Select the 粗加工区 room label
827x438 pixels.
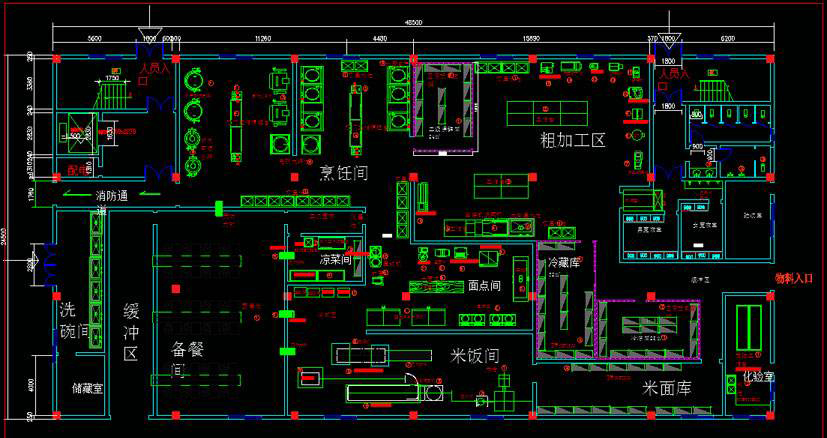click(573, 139)
